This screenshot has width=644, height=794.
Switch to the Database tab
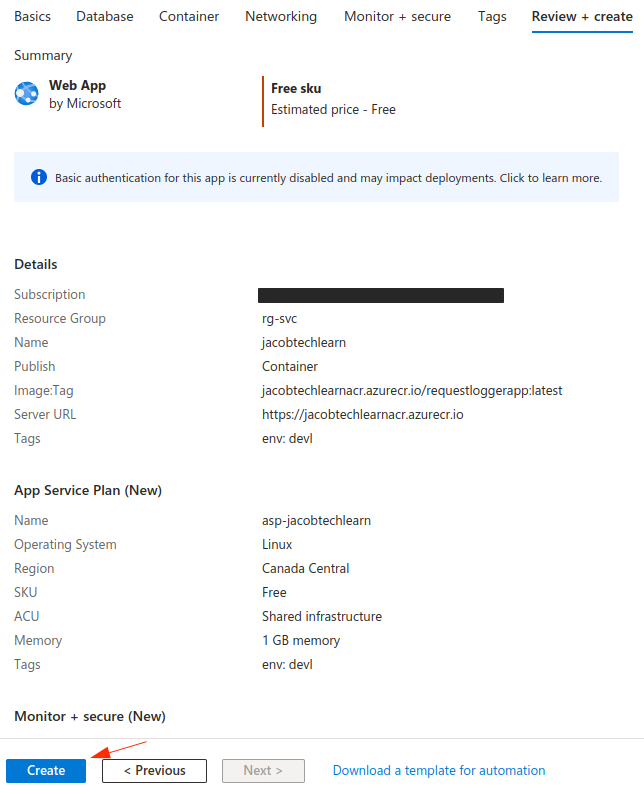[x=104, y=17]
